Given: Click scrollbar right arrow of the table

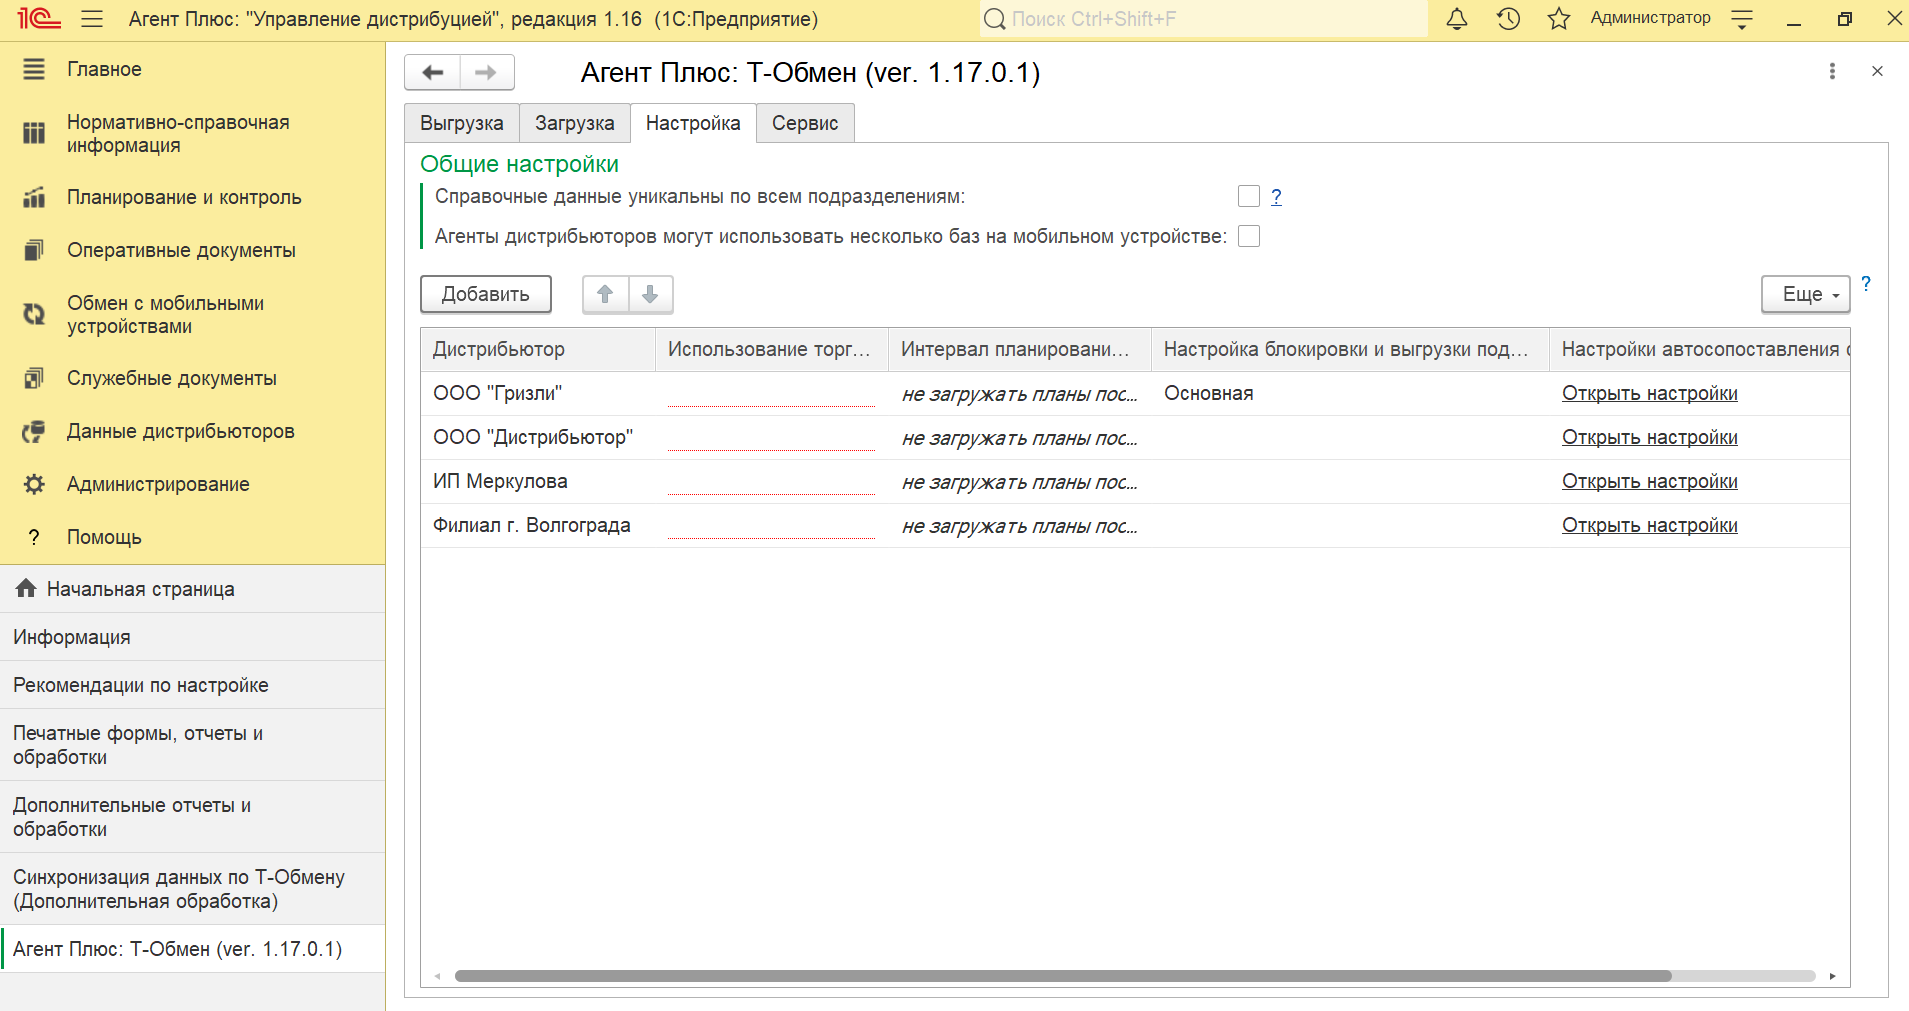Looking at the screenshot, I should pyautogui.click(x=1832, y=976).
